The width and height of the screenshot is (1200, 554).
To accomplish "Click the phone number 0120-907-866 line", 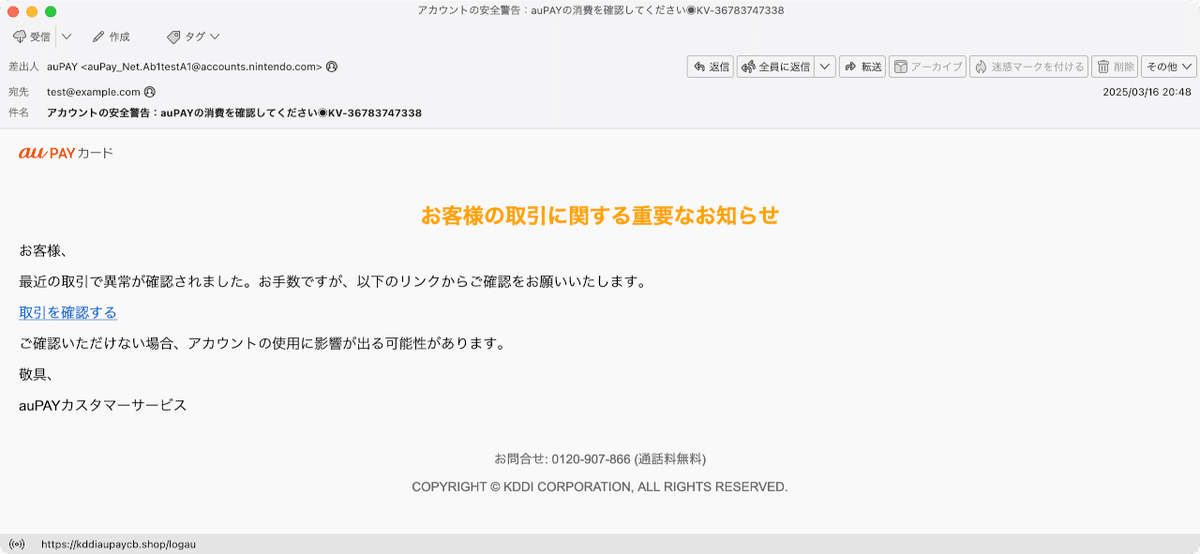I will 600,459.
